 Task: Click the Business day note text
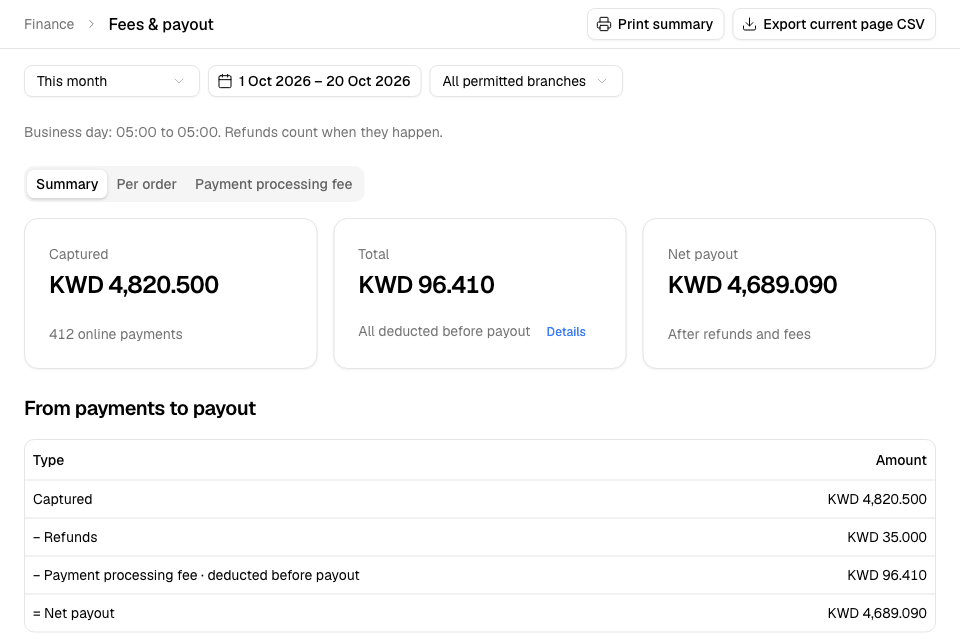[x=233, y=132]
